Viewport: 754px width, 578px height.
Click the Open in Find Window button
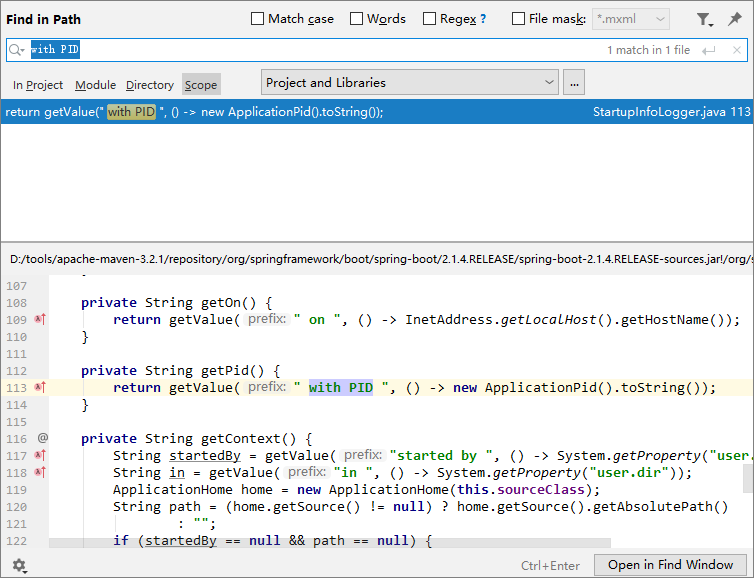(x=670, y=565)
